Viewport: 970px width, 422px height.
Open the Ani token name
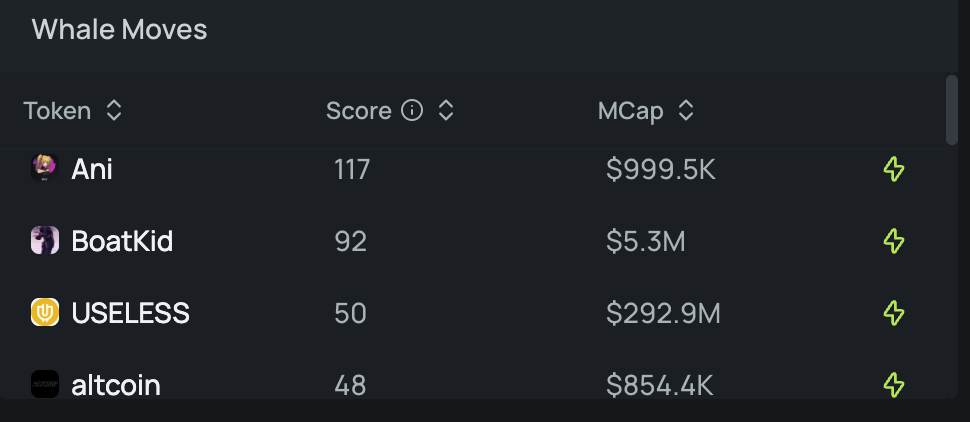[x=92, y=169]
